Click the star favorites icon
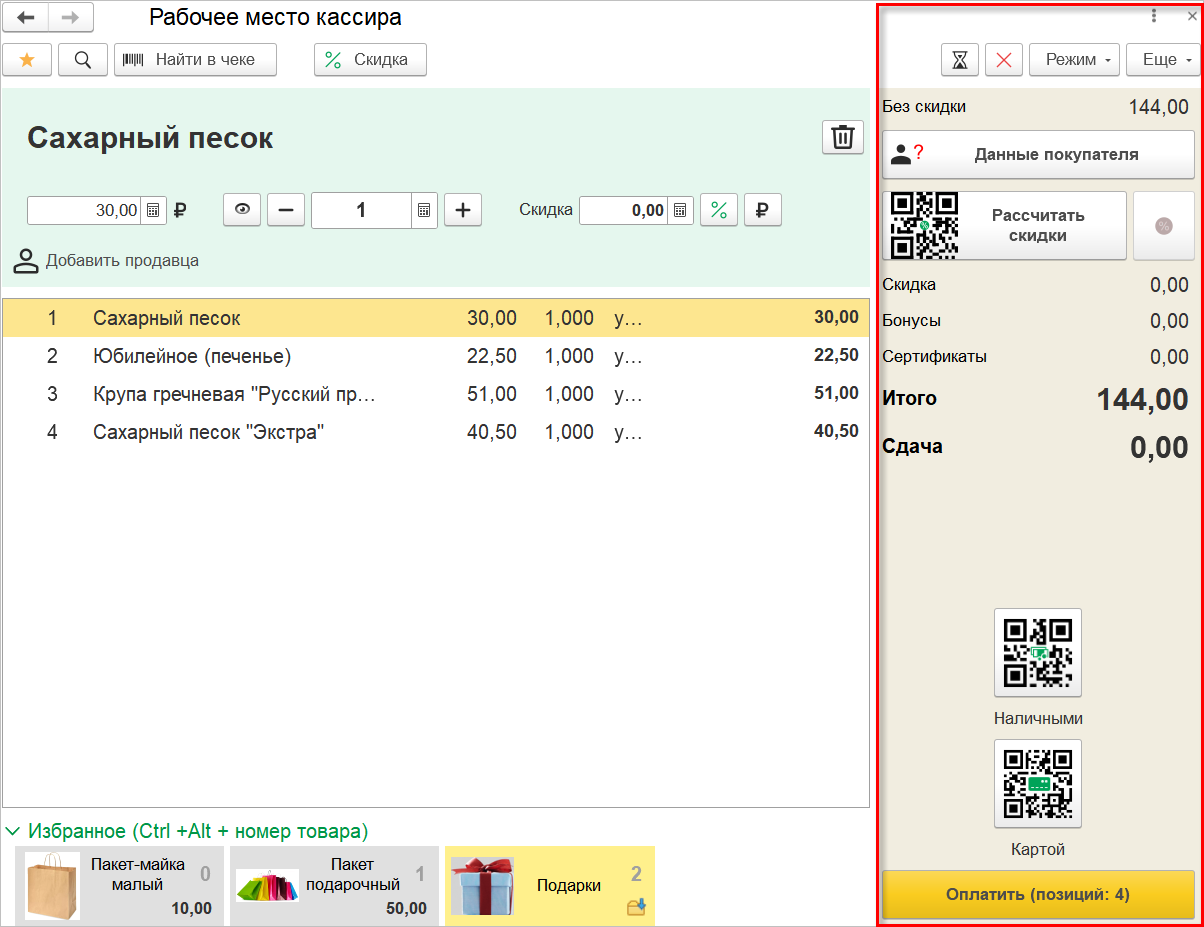The width and height of the screenshot is (1204, 927). click(x=27, y=60)
